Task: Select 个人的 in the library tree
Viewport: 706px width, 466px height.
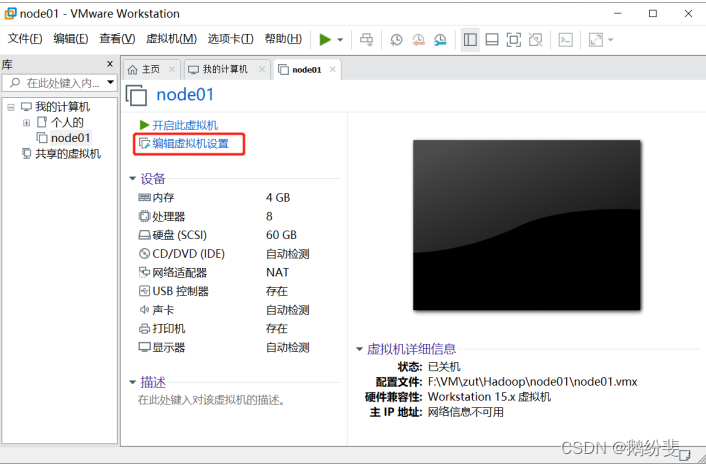Action: coord(67,122)
